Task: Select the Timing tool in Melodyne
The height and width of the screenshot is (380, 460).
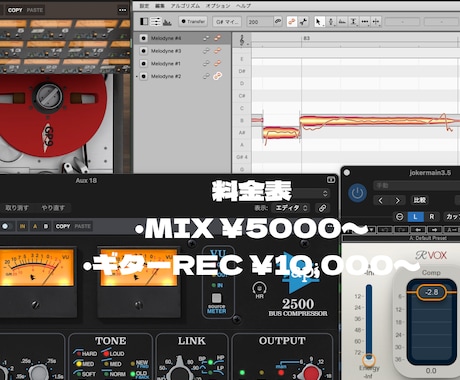Action: click(x=365, y=22)
